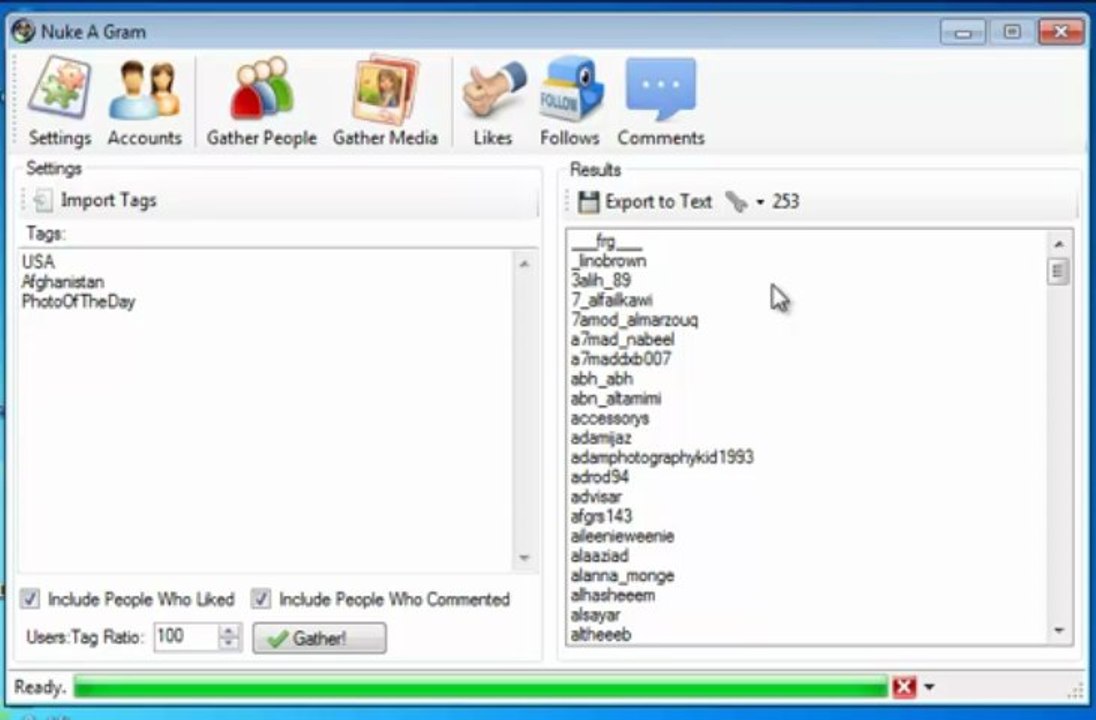Select result adamijaz

point(601,438)
